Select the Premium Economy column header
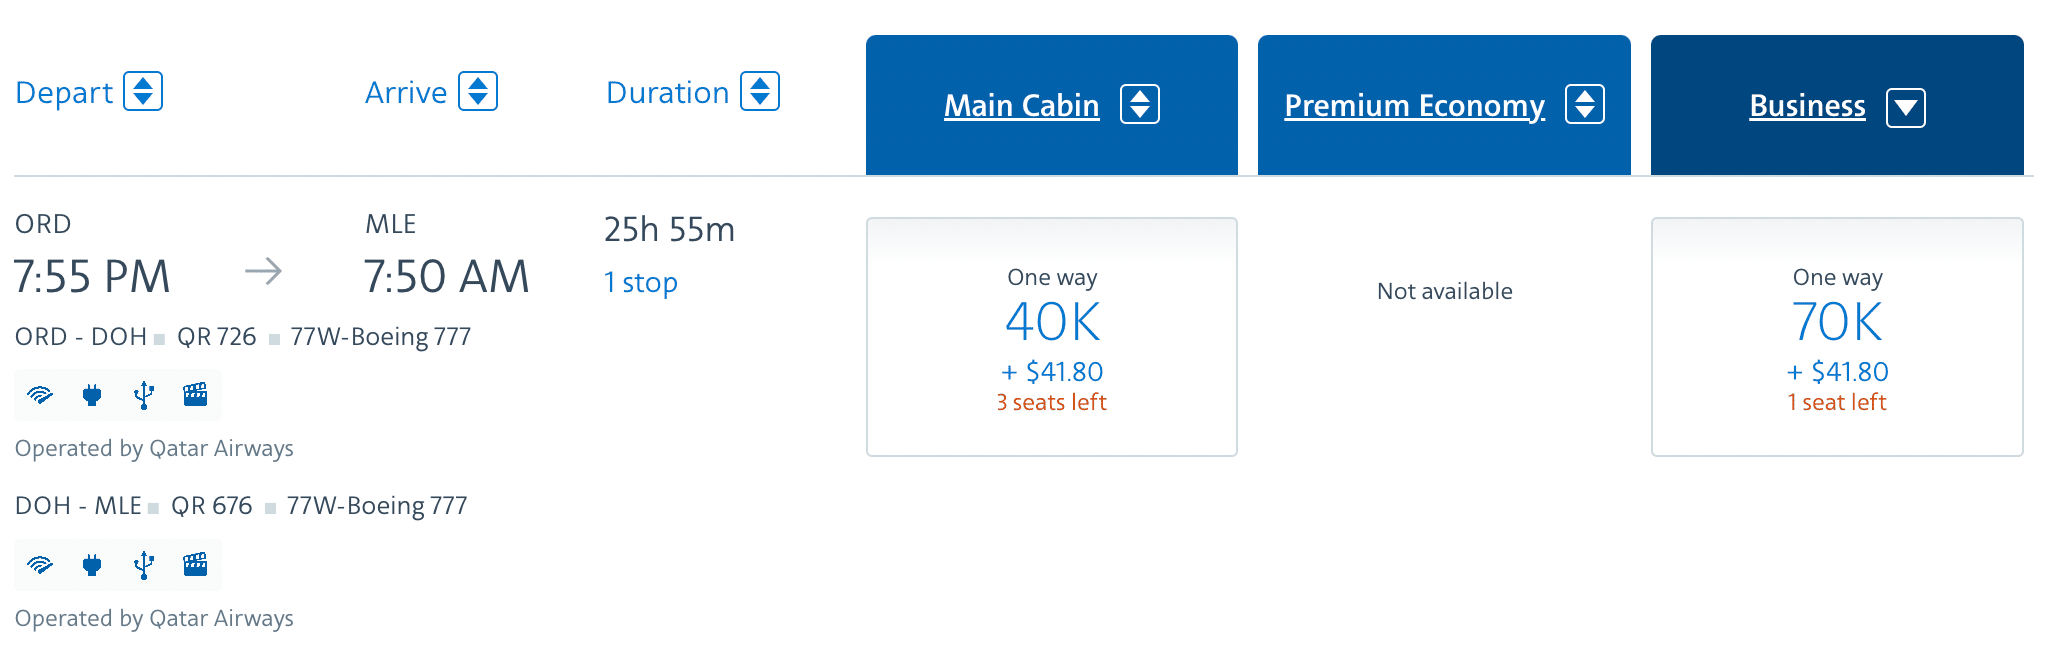2058x646 pixels. 1414,106
